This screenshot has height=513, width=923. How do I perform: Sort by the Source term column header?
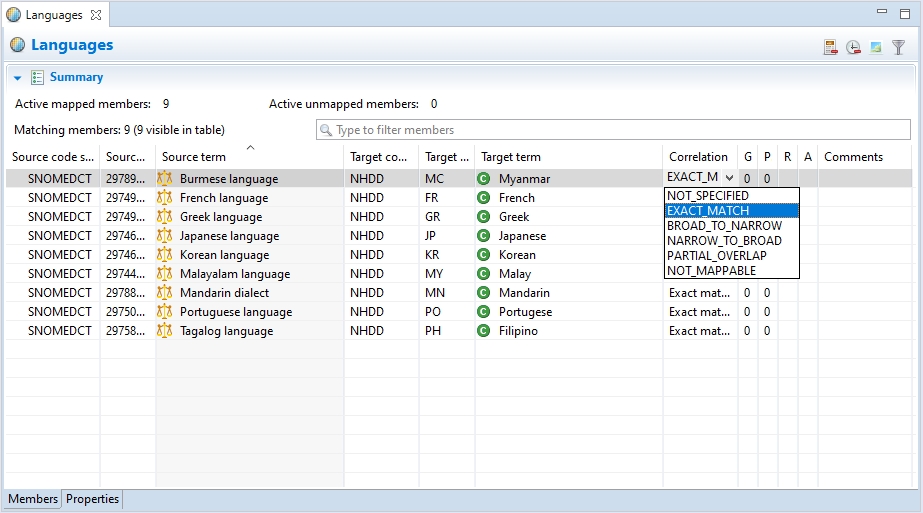[194, 157]
